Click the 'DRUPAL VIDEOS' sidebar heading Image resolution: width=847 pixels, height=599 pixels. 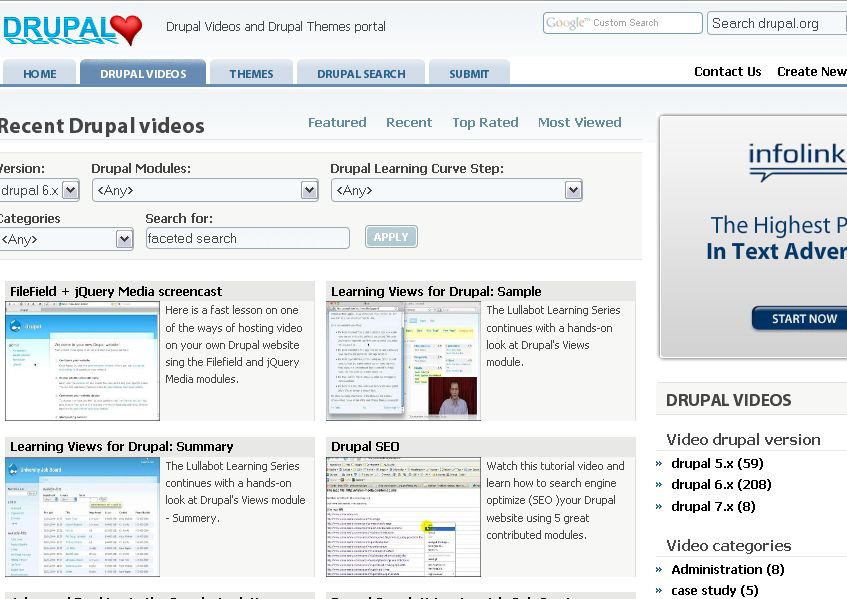729,400
